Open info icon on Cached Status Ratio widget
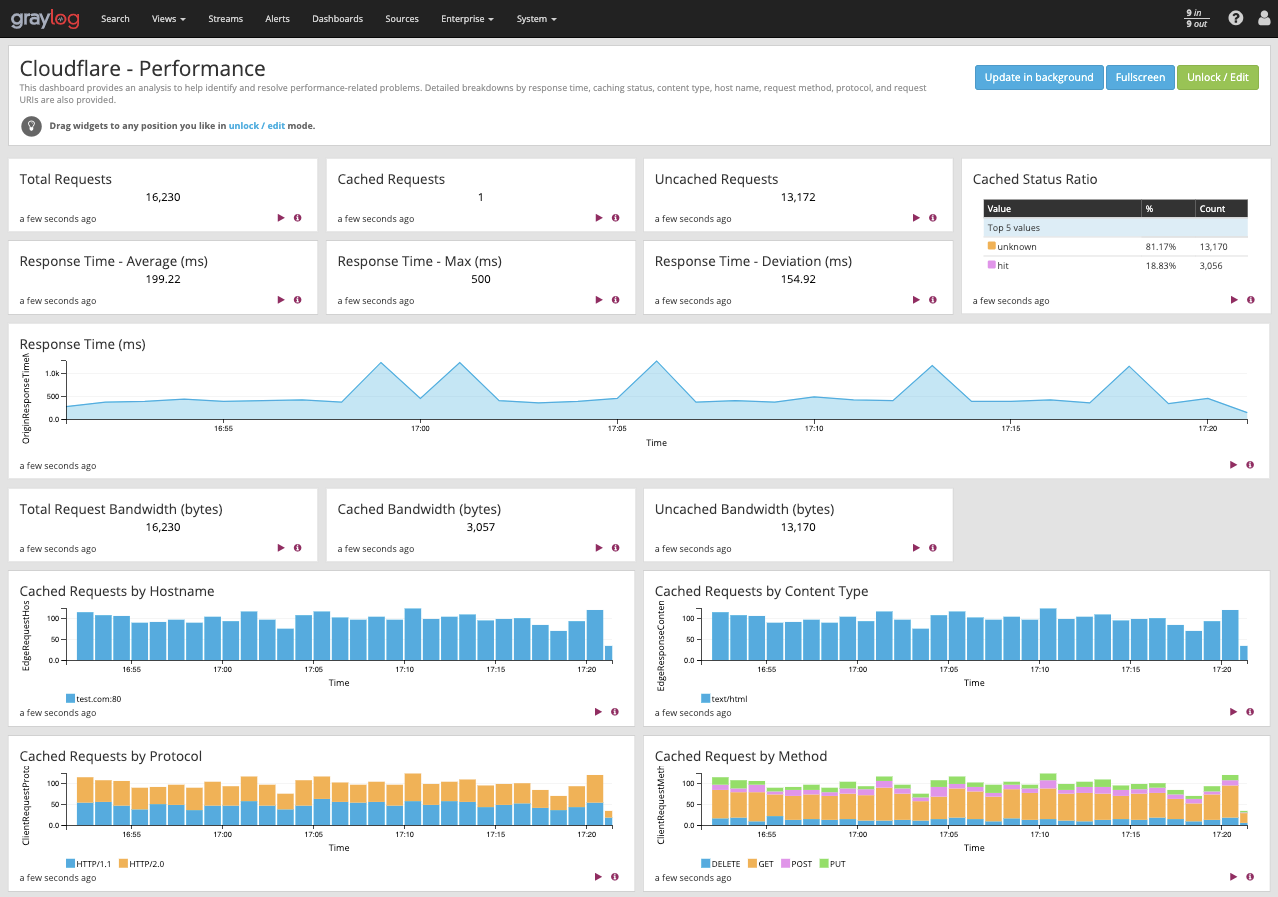1278x897 pixels. click(x=1249, y=299)
